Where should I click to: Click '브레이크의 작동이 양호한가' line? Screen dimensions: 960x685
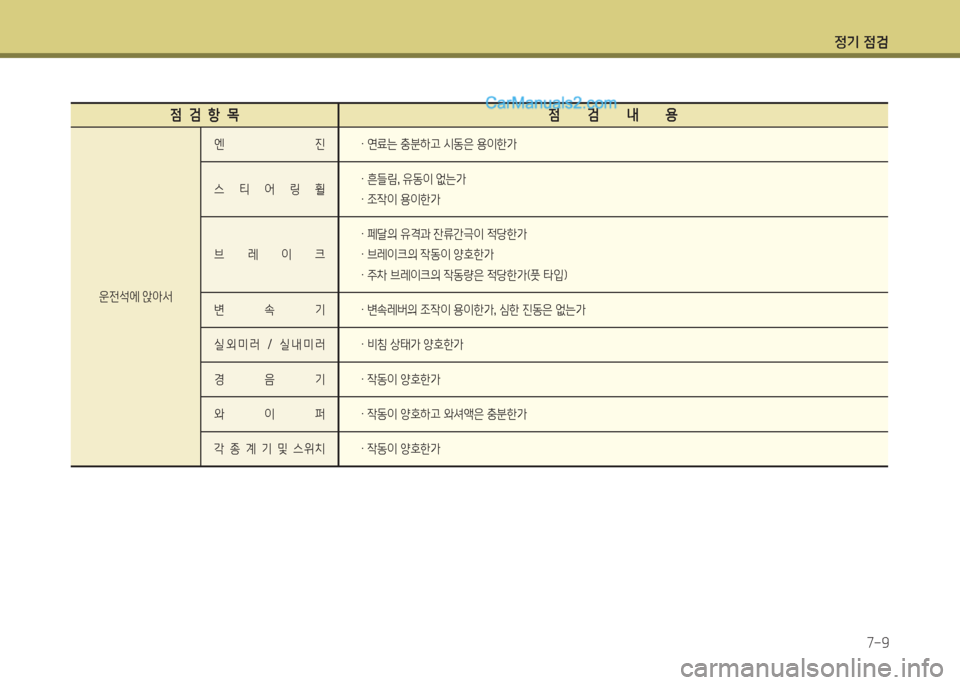430,255
